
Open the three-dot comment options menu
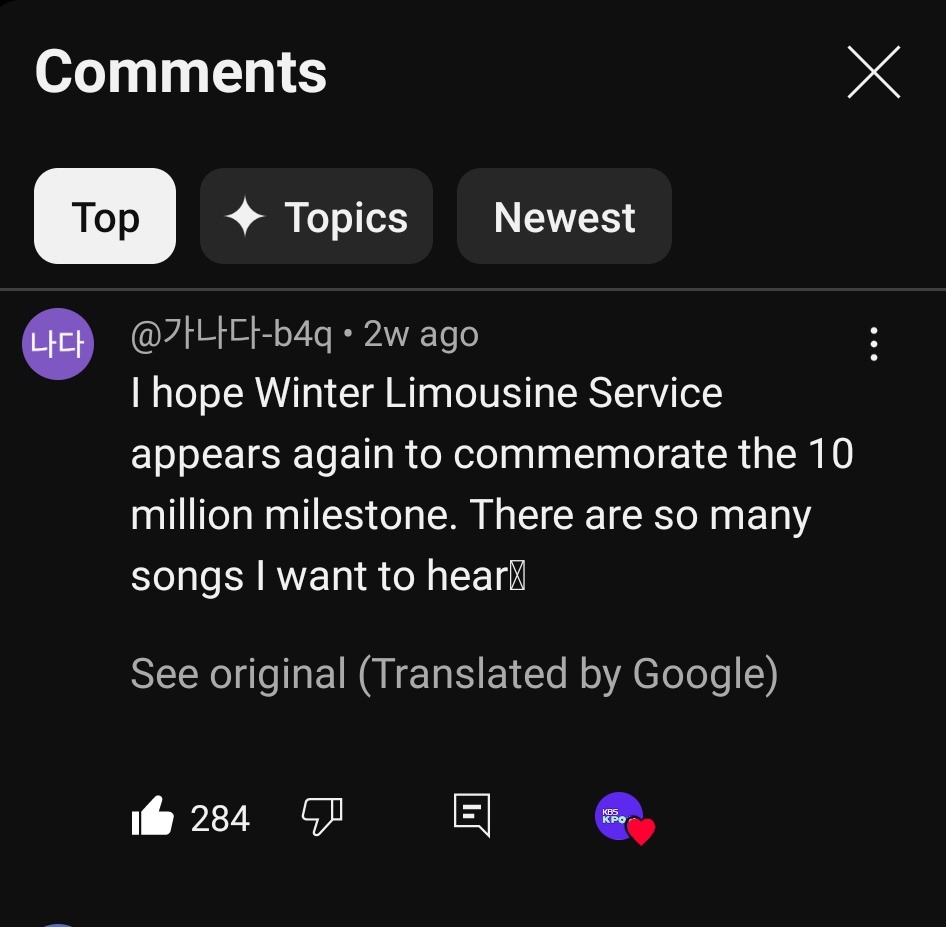pyautogui.click(x=874, y=344)
